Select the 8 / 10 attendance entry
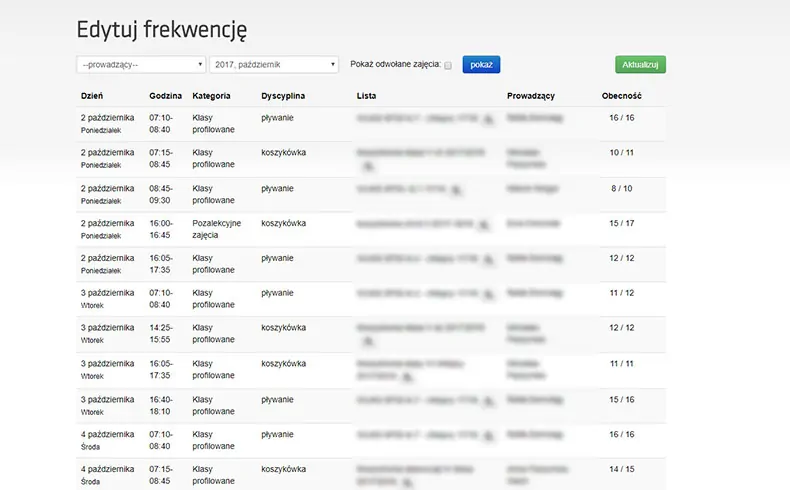The width and height of the screenshot is (790, 490). pyautogui.click(x=621, y=188)
